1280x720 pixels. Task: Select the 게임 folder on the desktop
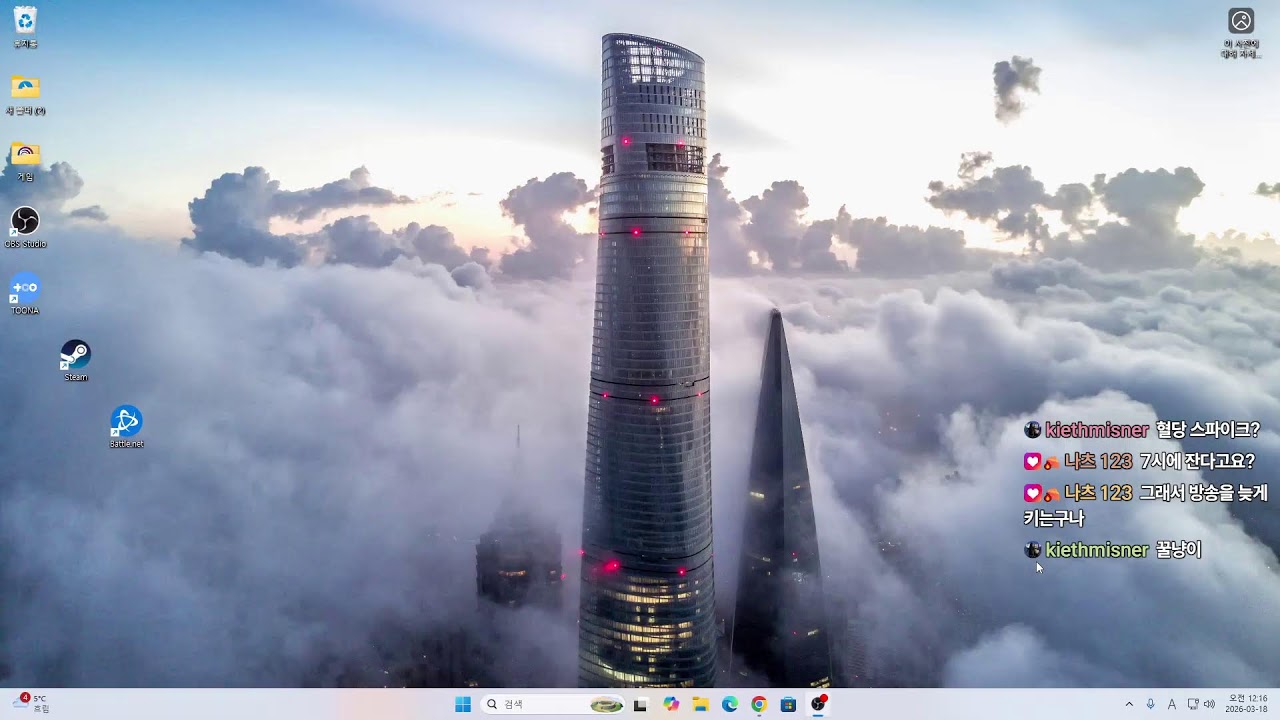coord(25,160)
